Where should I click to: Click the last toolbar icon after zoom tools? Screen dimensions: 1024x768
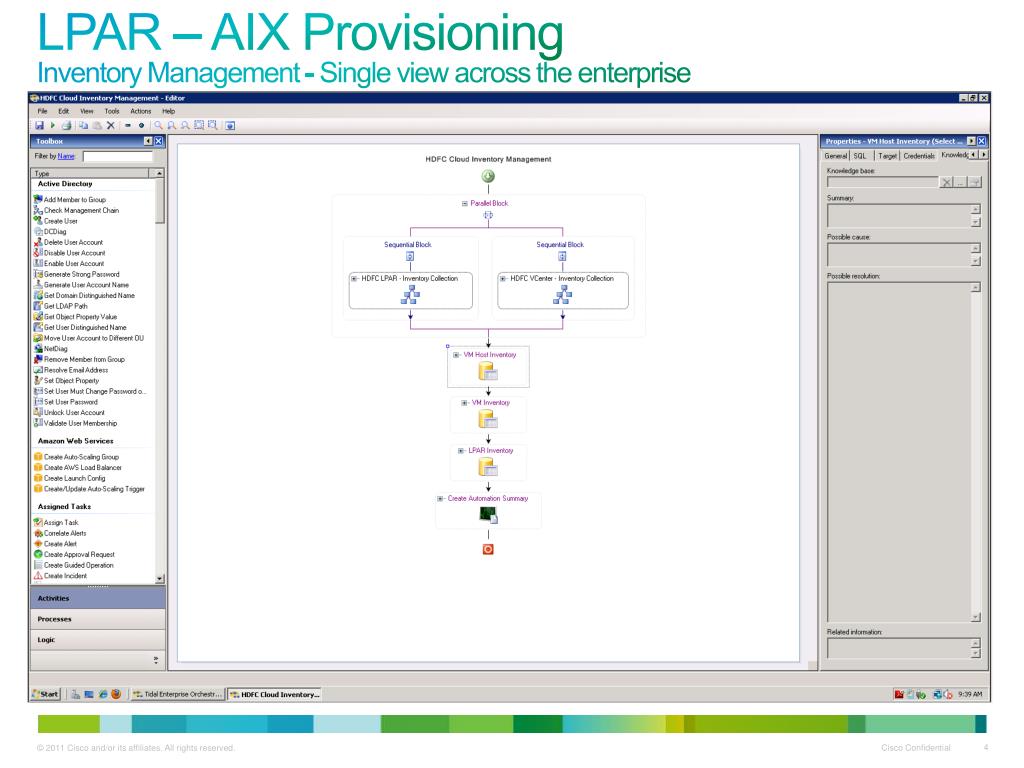(230, 125)
